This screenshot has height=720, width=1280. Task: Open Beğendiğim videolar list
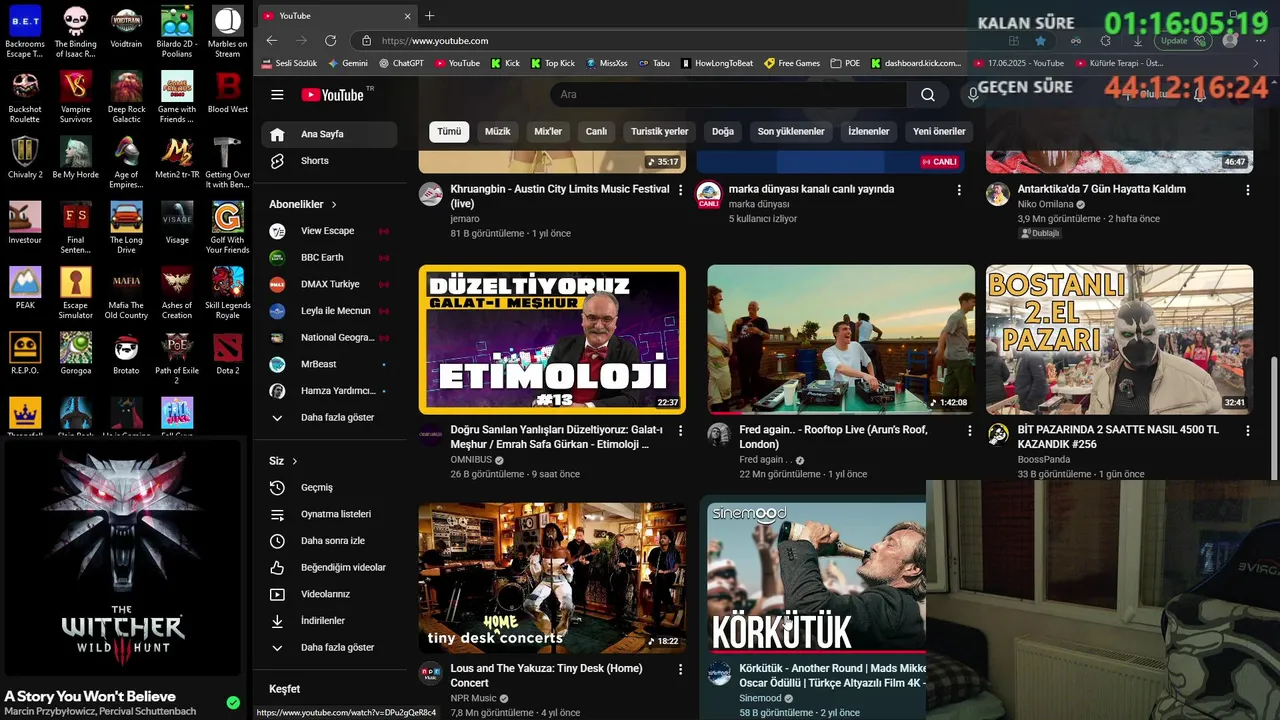[329, 568]
